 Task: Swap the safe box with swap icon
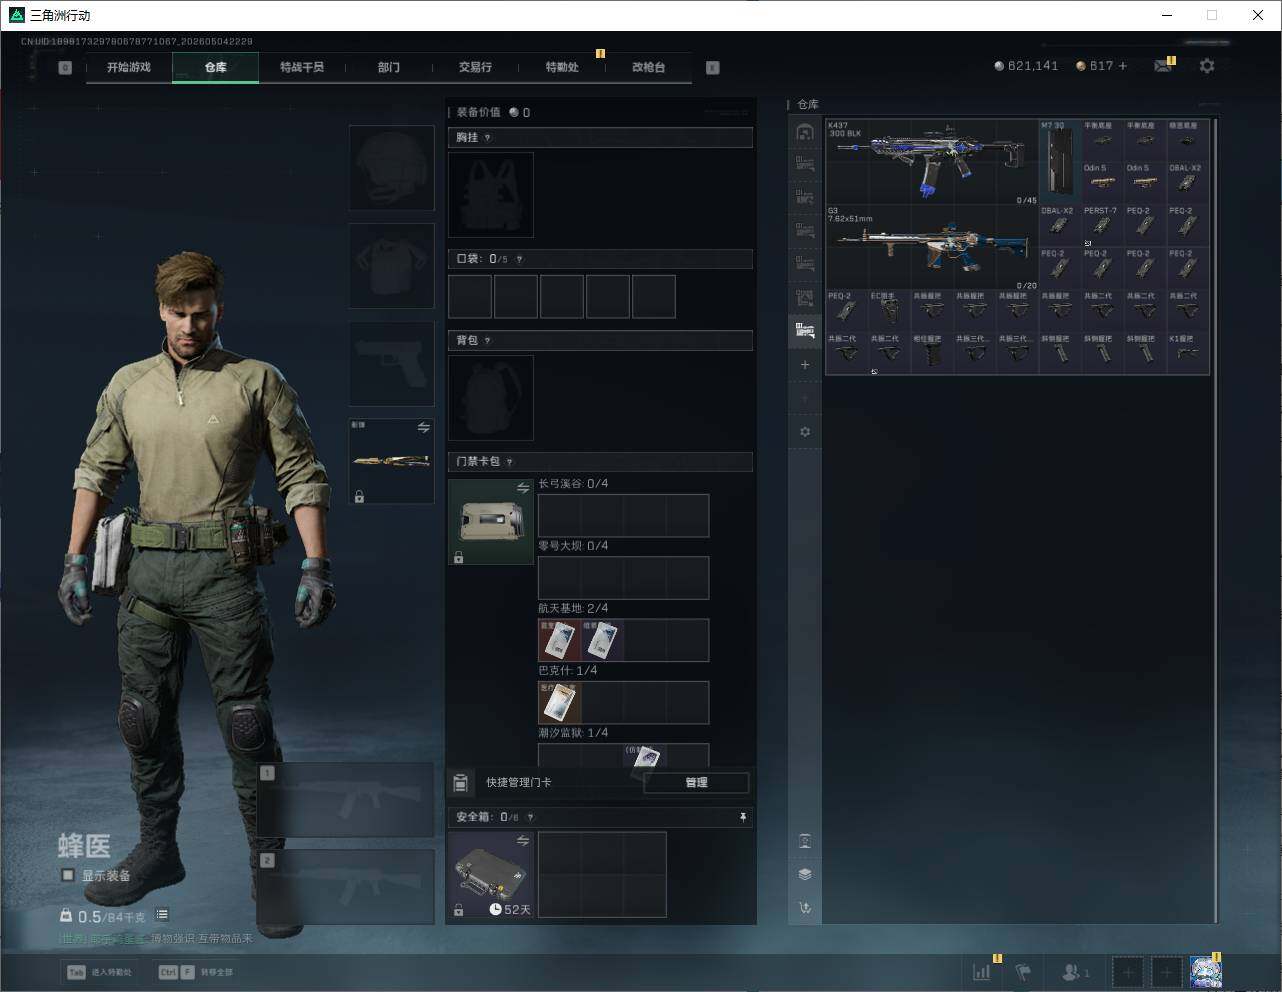[523, 841]
